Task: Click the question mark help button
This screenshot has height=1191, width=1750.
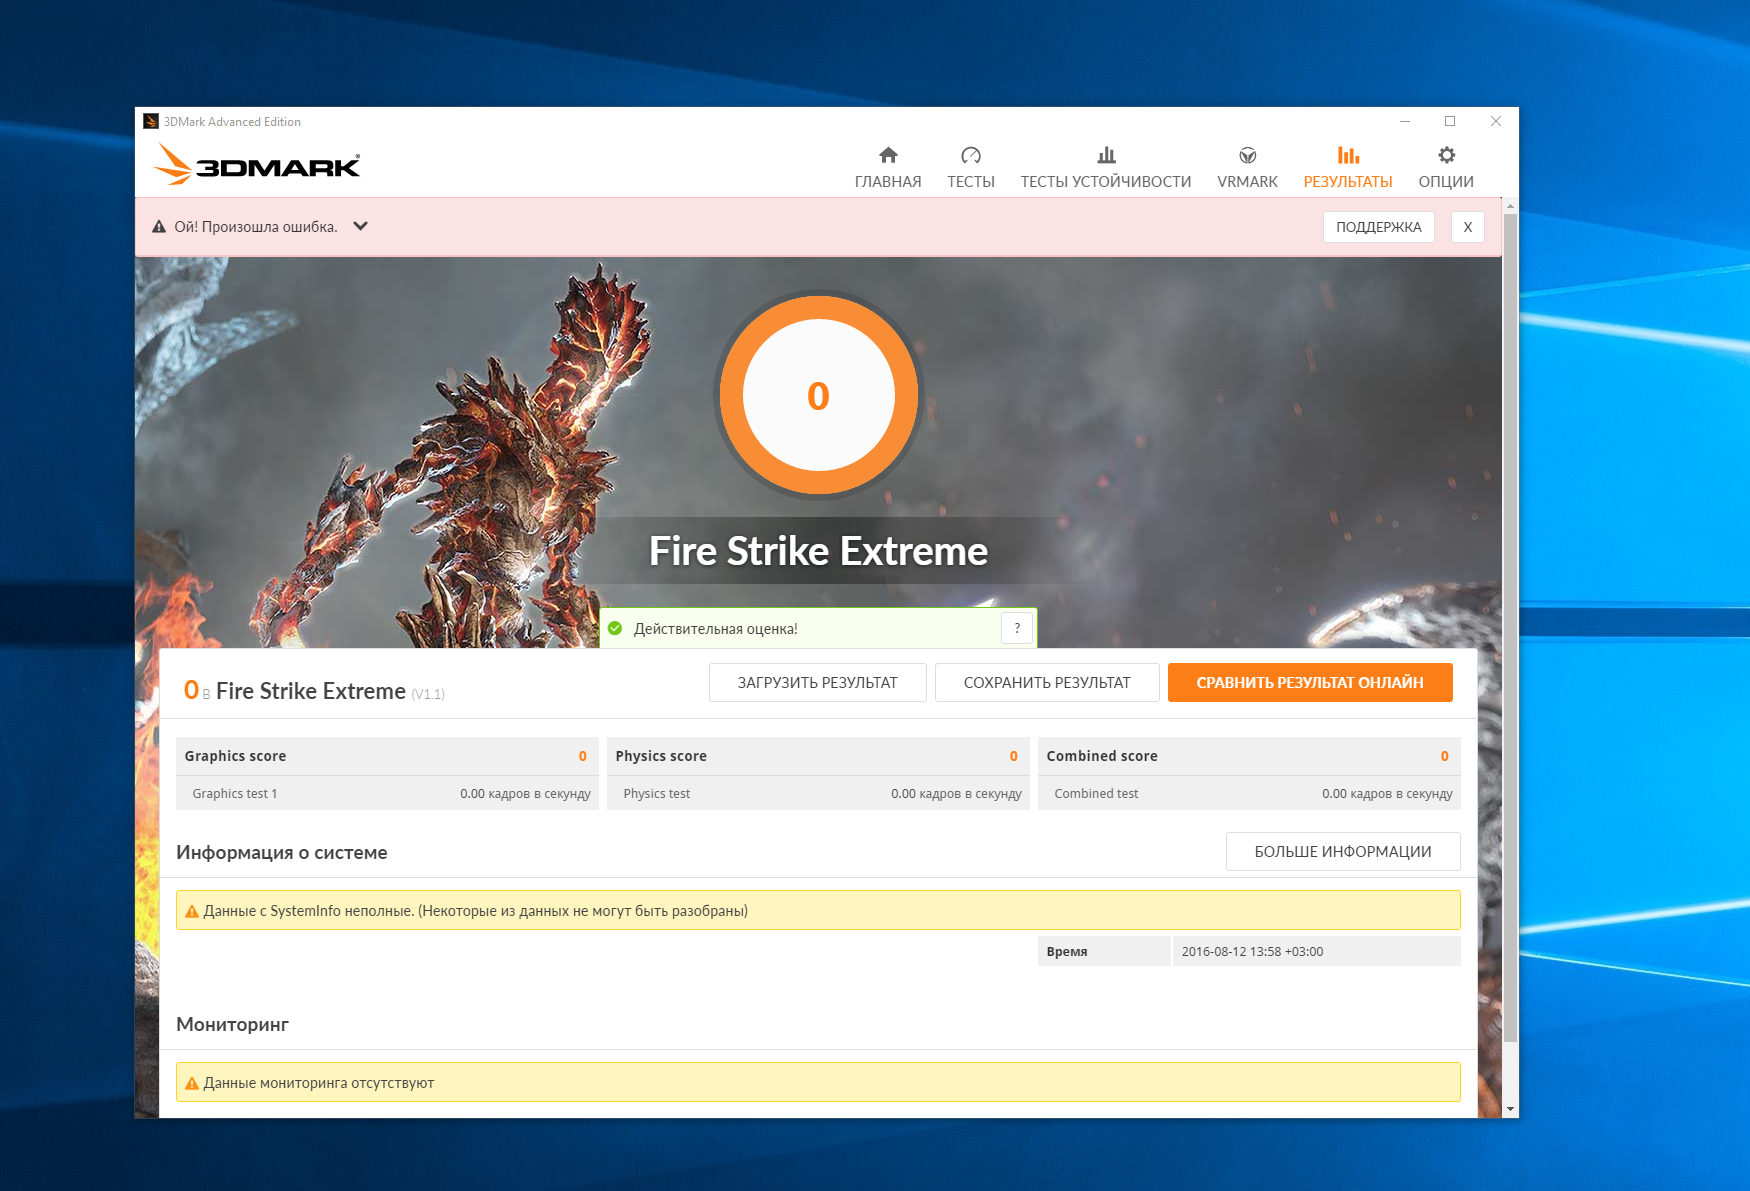Action: click(1017, 628)
